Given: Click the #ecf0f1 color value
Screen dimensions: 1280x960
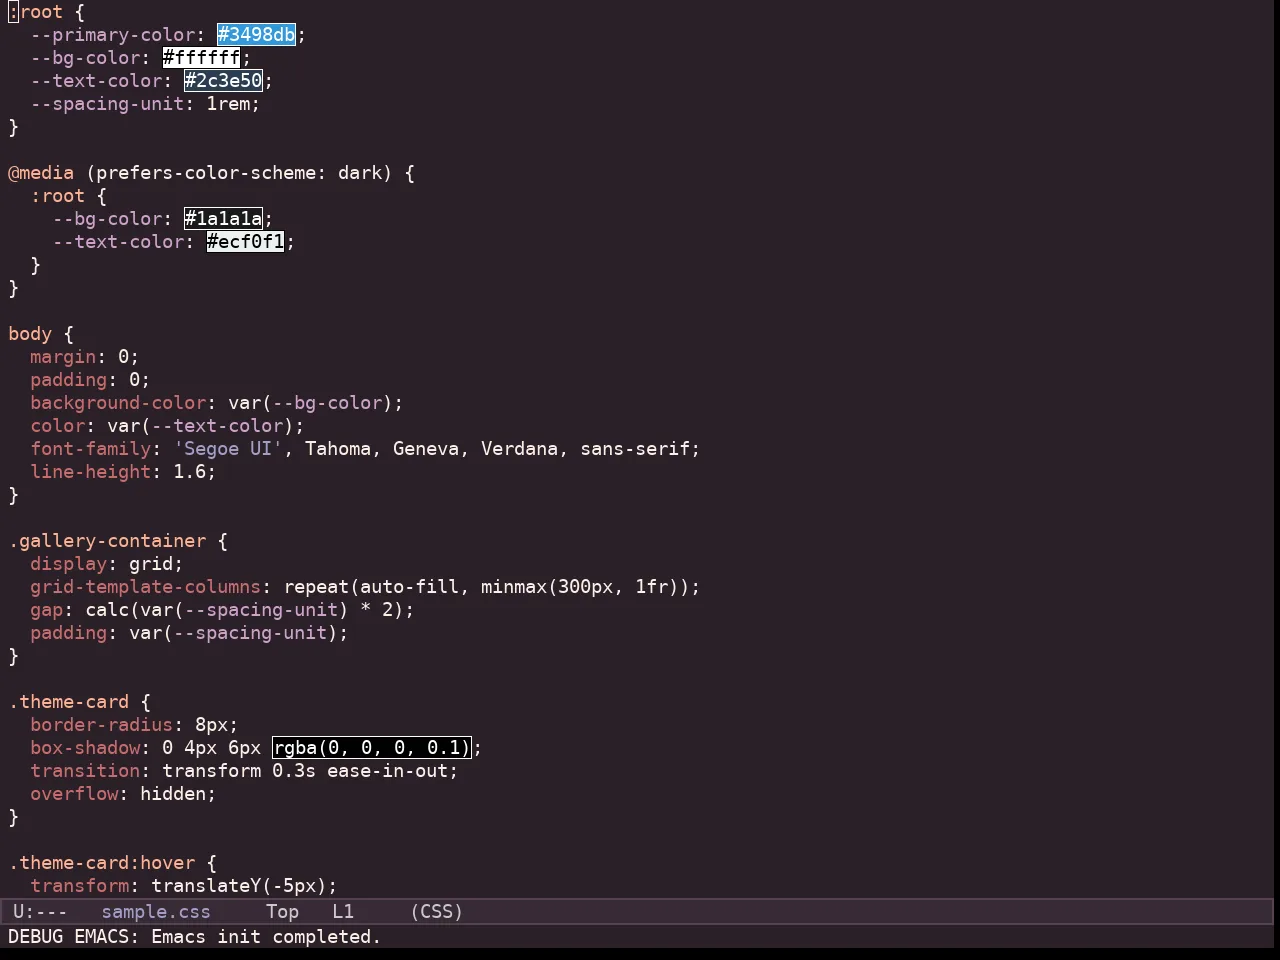Looking at the screenshot, I should click(246, 242).
